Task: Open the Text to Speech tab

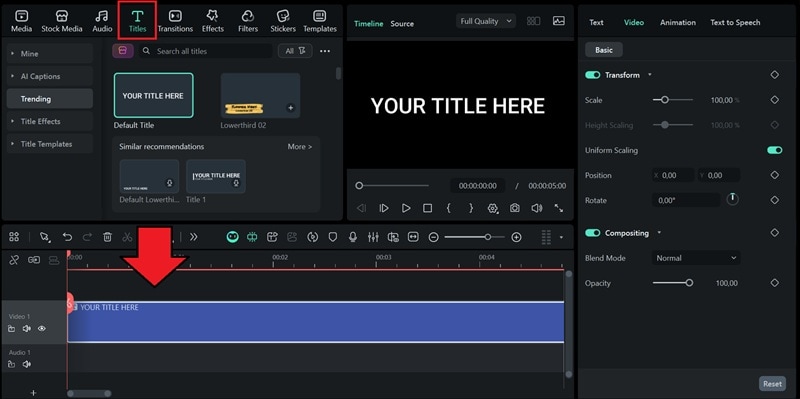Action: [735, 22]
